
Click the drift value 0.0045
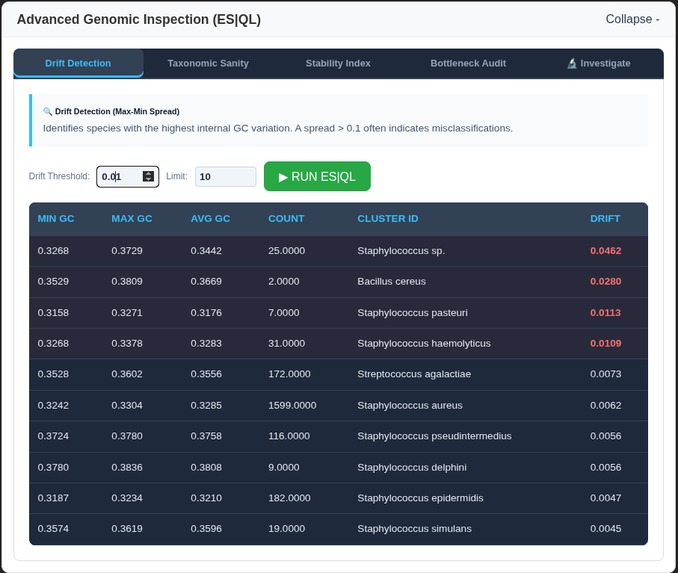[606, 529]
